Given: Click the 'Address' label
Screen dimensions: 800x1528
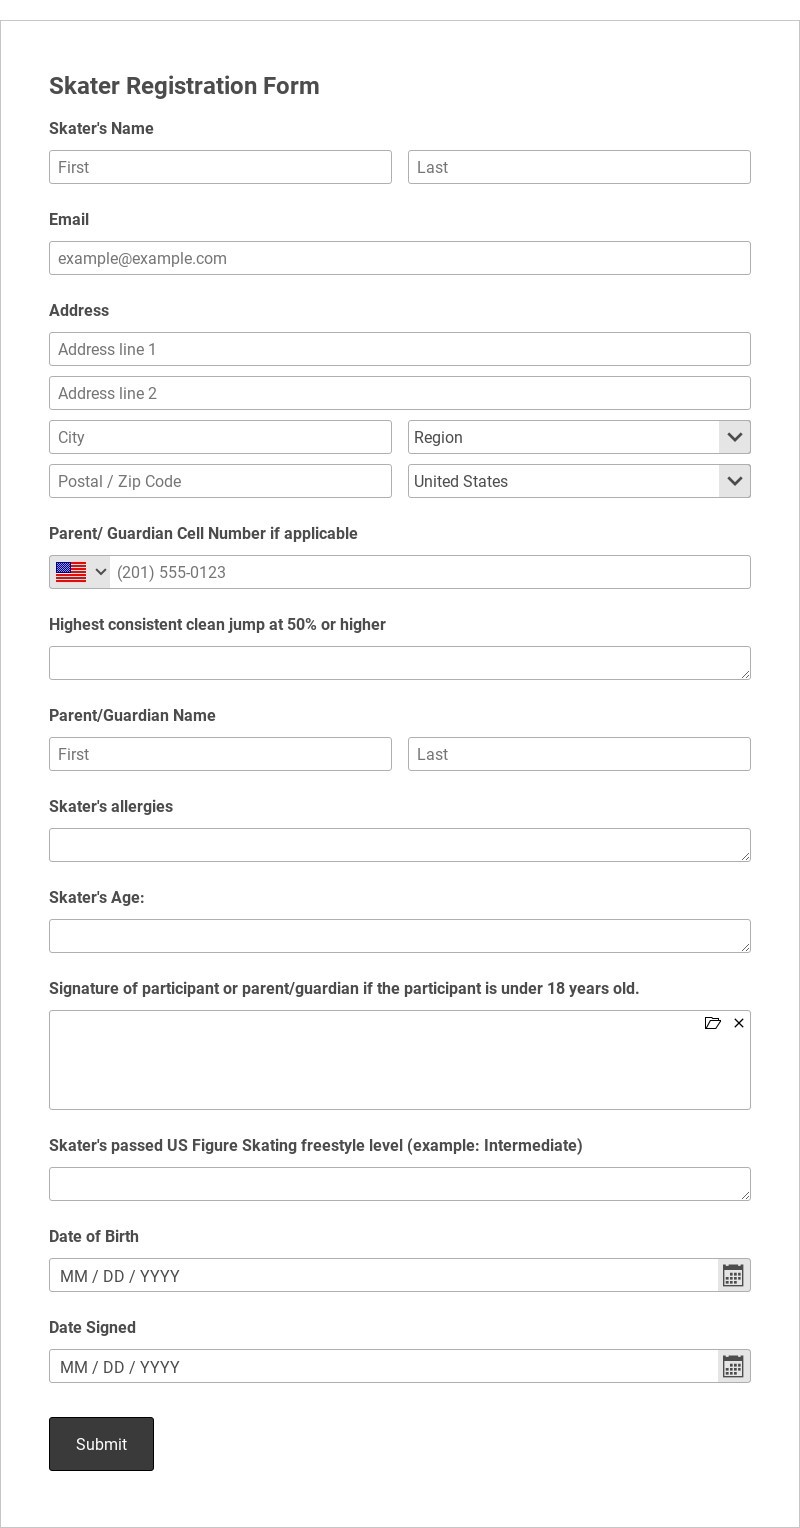Looking at the screenshot, I should click(79, 310).
